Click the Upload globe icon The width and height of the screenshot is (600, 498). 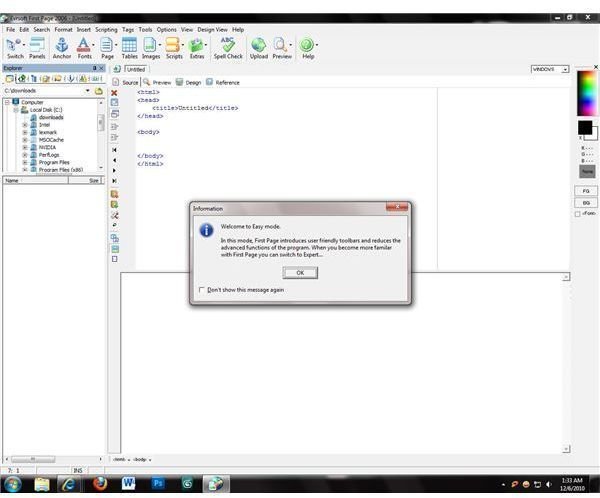[259, 45]
